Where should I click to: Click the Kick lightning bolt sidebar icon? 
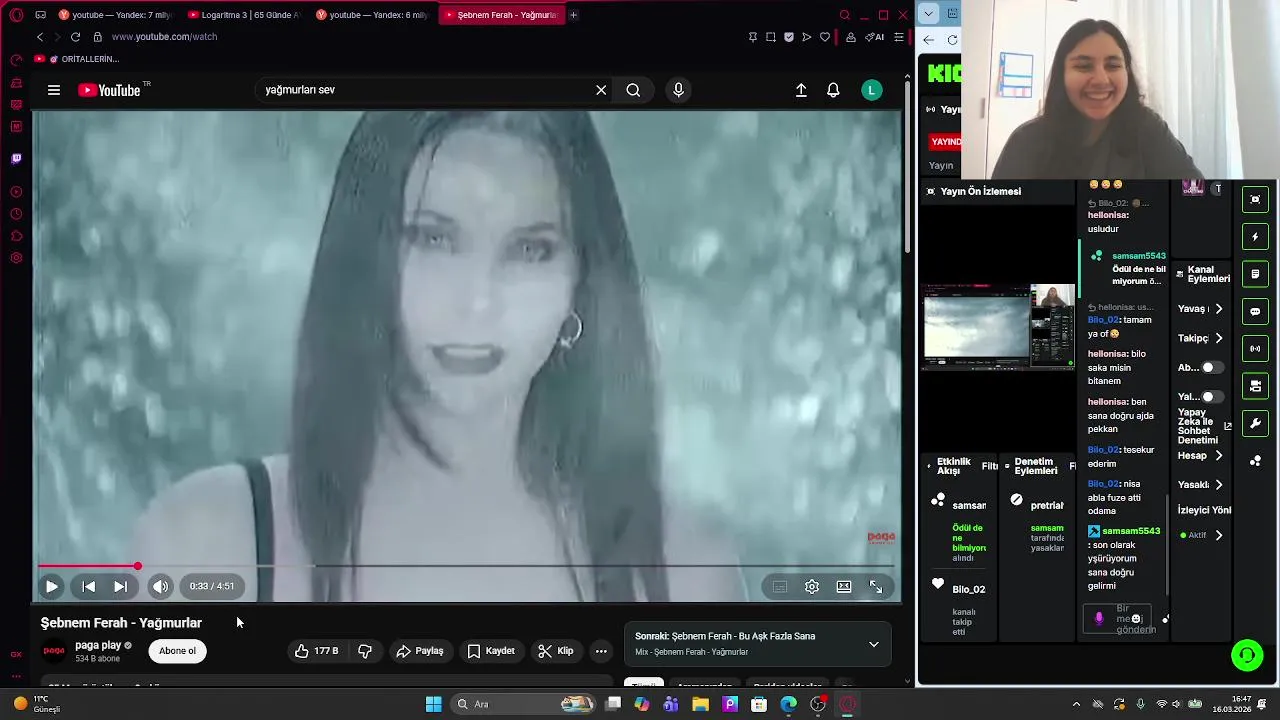tap(1255, 237)
